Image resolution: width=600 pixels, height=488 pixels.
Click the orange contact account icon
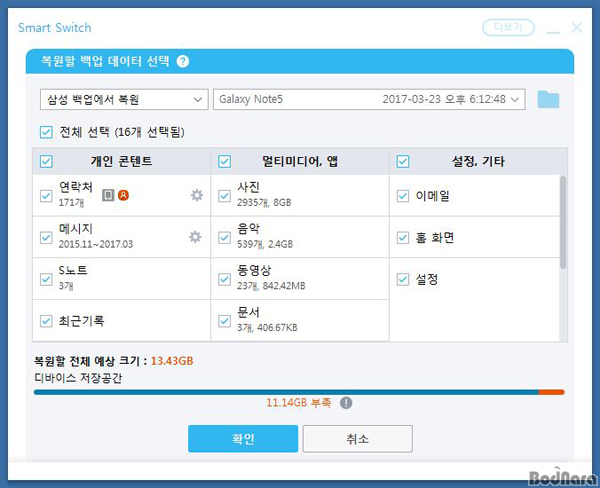(x=123, y=195)
